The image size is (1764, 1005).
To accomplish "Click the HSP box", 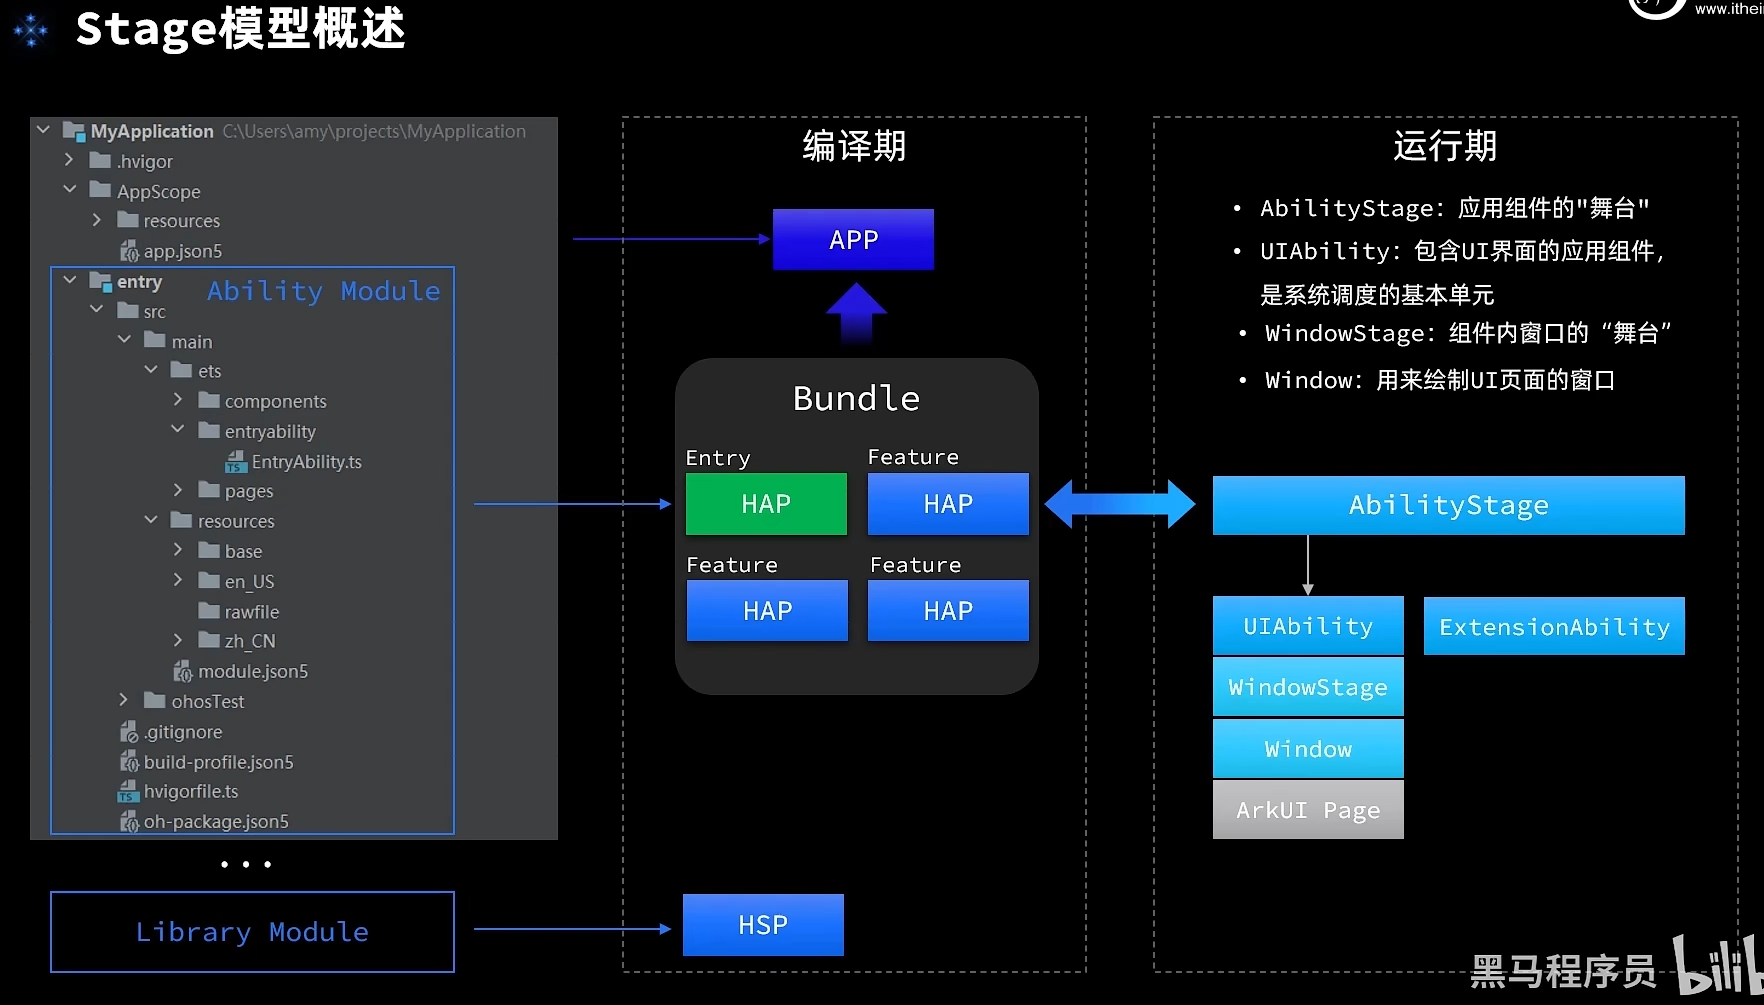I will [x=763, y=925].
